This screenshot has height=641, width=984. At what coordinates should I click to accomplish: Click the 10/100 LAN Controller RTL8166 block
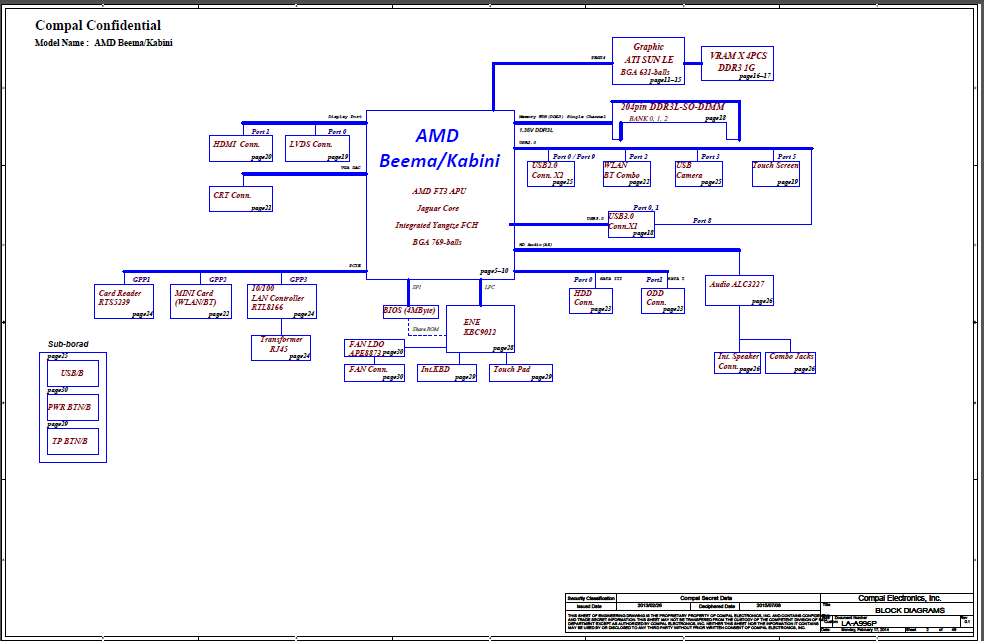pyautogui.click(x=282, y=301)
